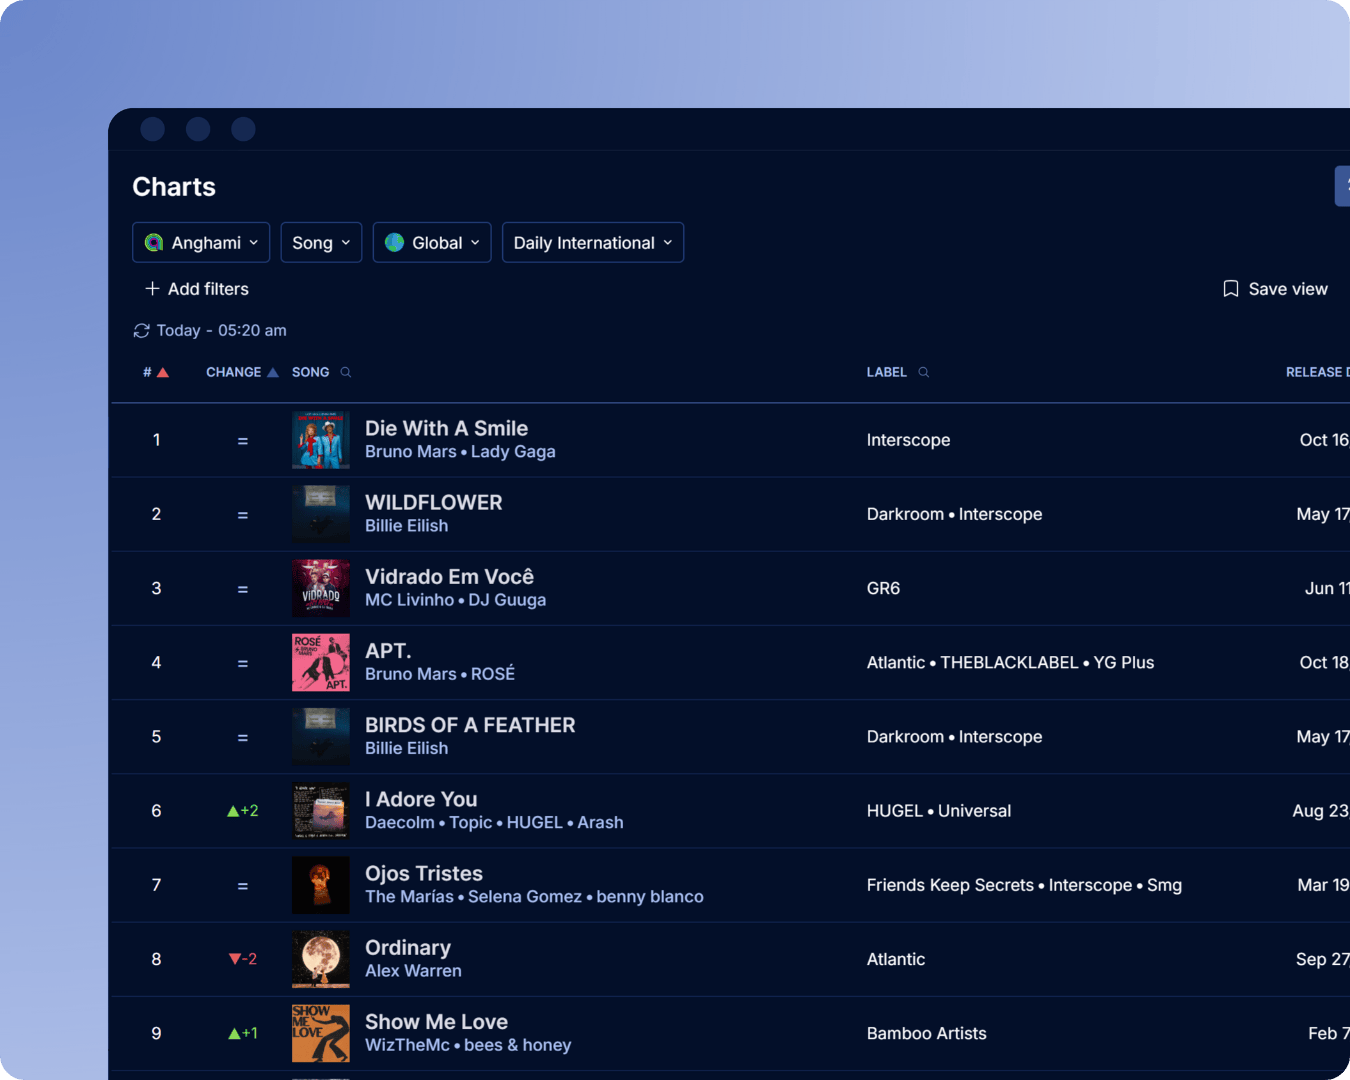Click the APT. album artwork thumbnail
Image resolution: width=1350 pixels, height=1080 pixels.
pos(320,662)
